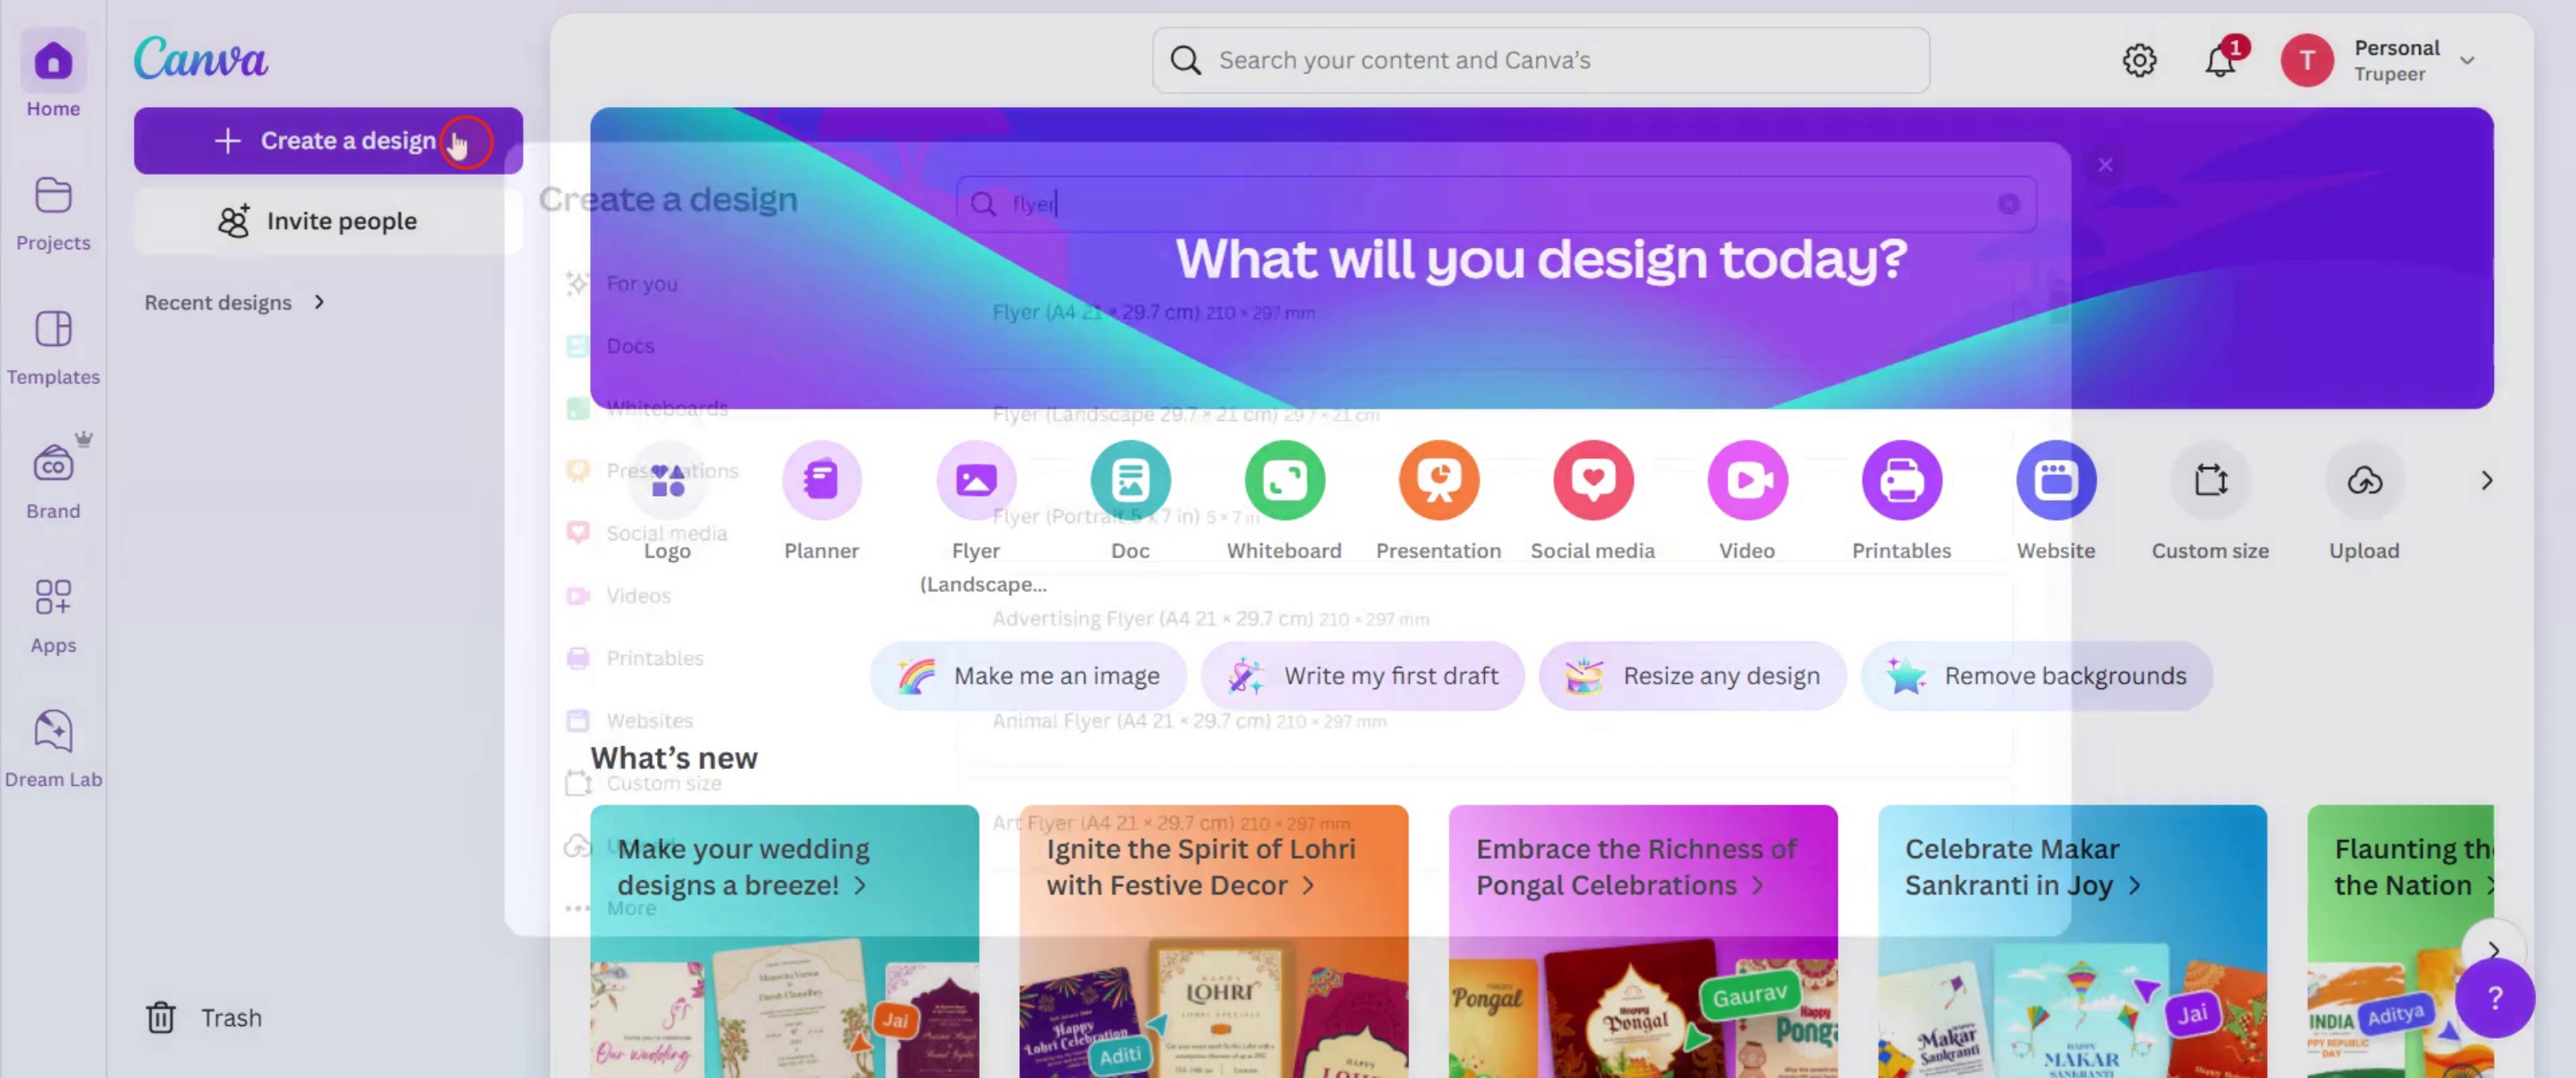Viewport: 2576px width, 1078px height.
Task: Click the Create a design button
Action: point(328,141)
